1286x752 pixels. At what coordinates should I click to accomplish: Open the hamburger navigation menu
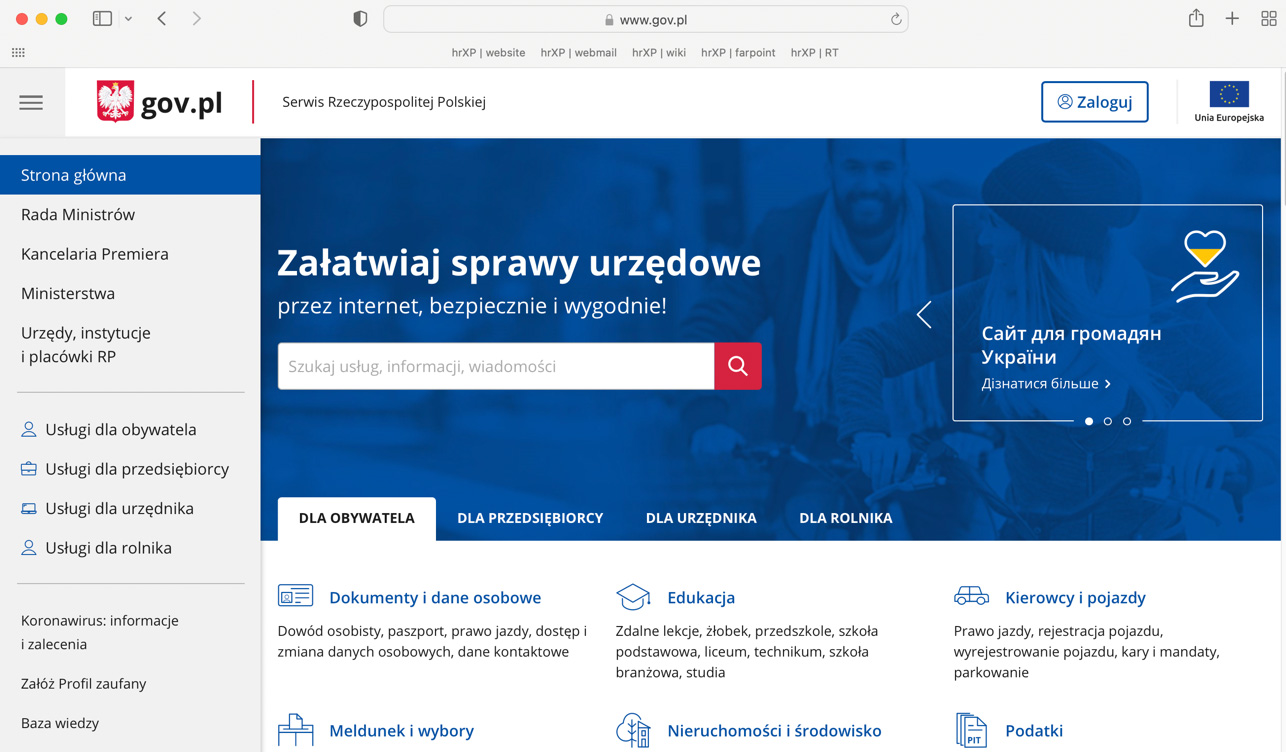click(31, 102)
